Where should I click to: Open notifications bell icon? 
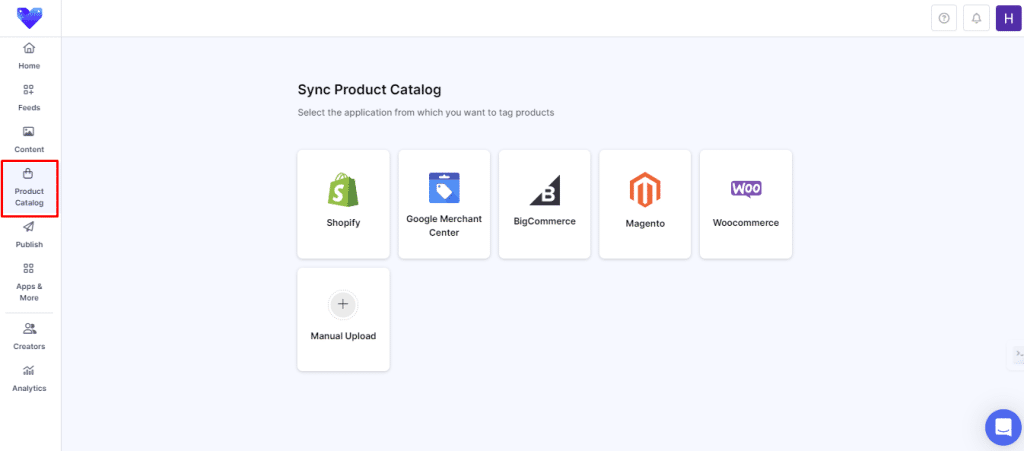tap(976, 18)
